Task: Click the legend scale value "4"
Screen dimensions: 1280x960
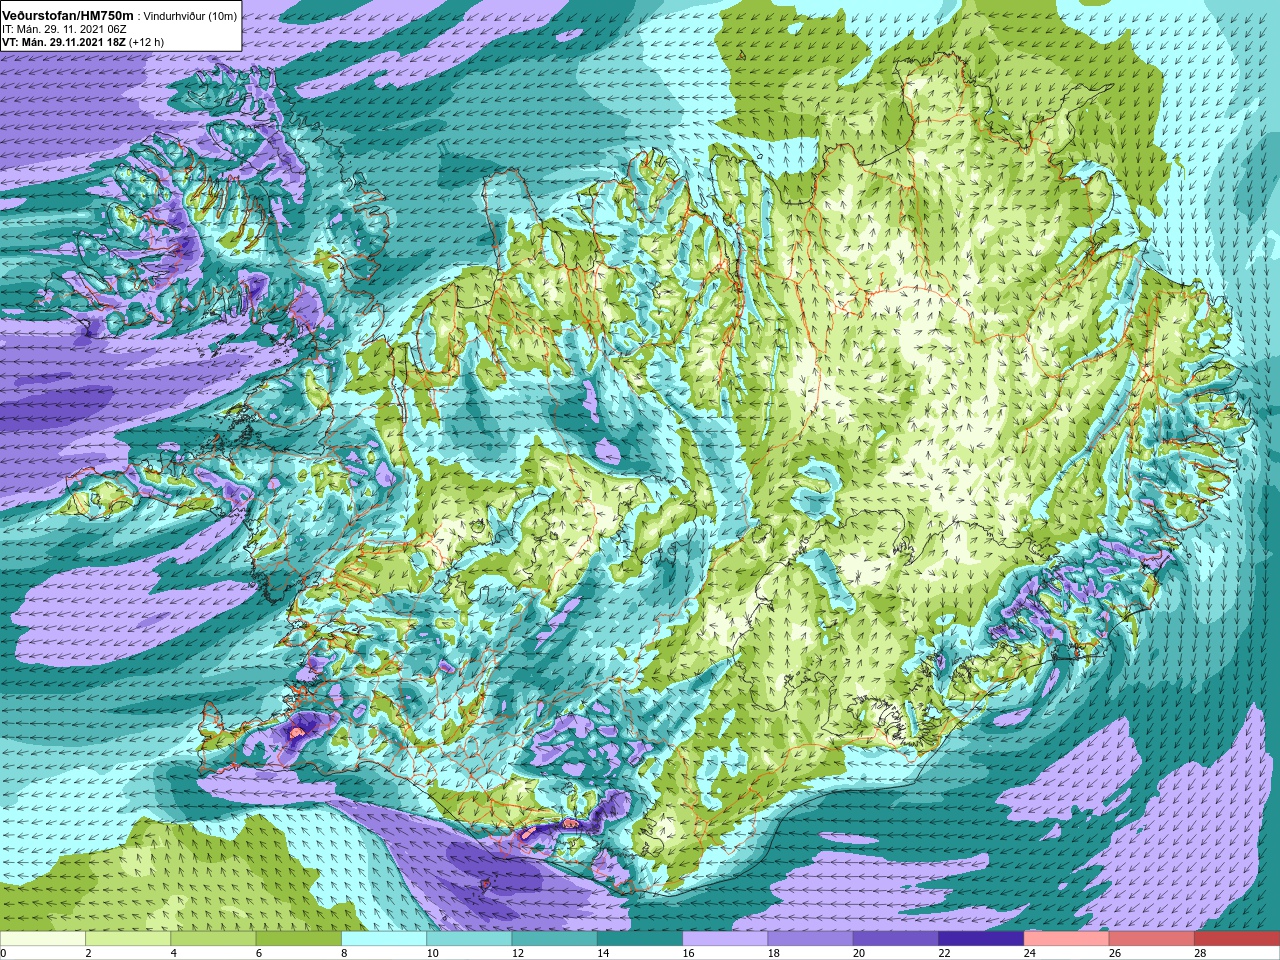Action: pos(174,953)
